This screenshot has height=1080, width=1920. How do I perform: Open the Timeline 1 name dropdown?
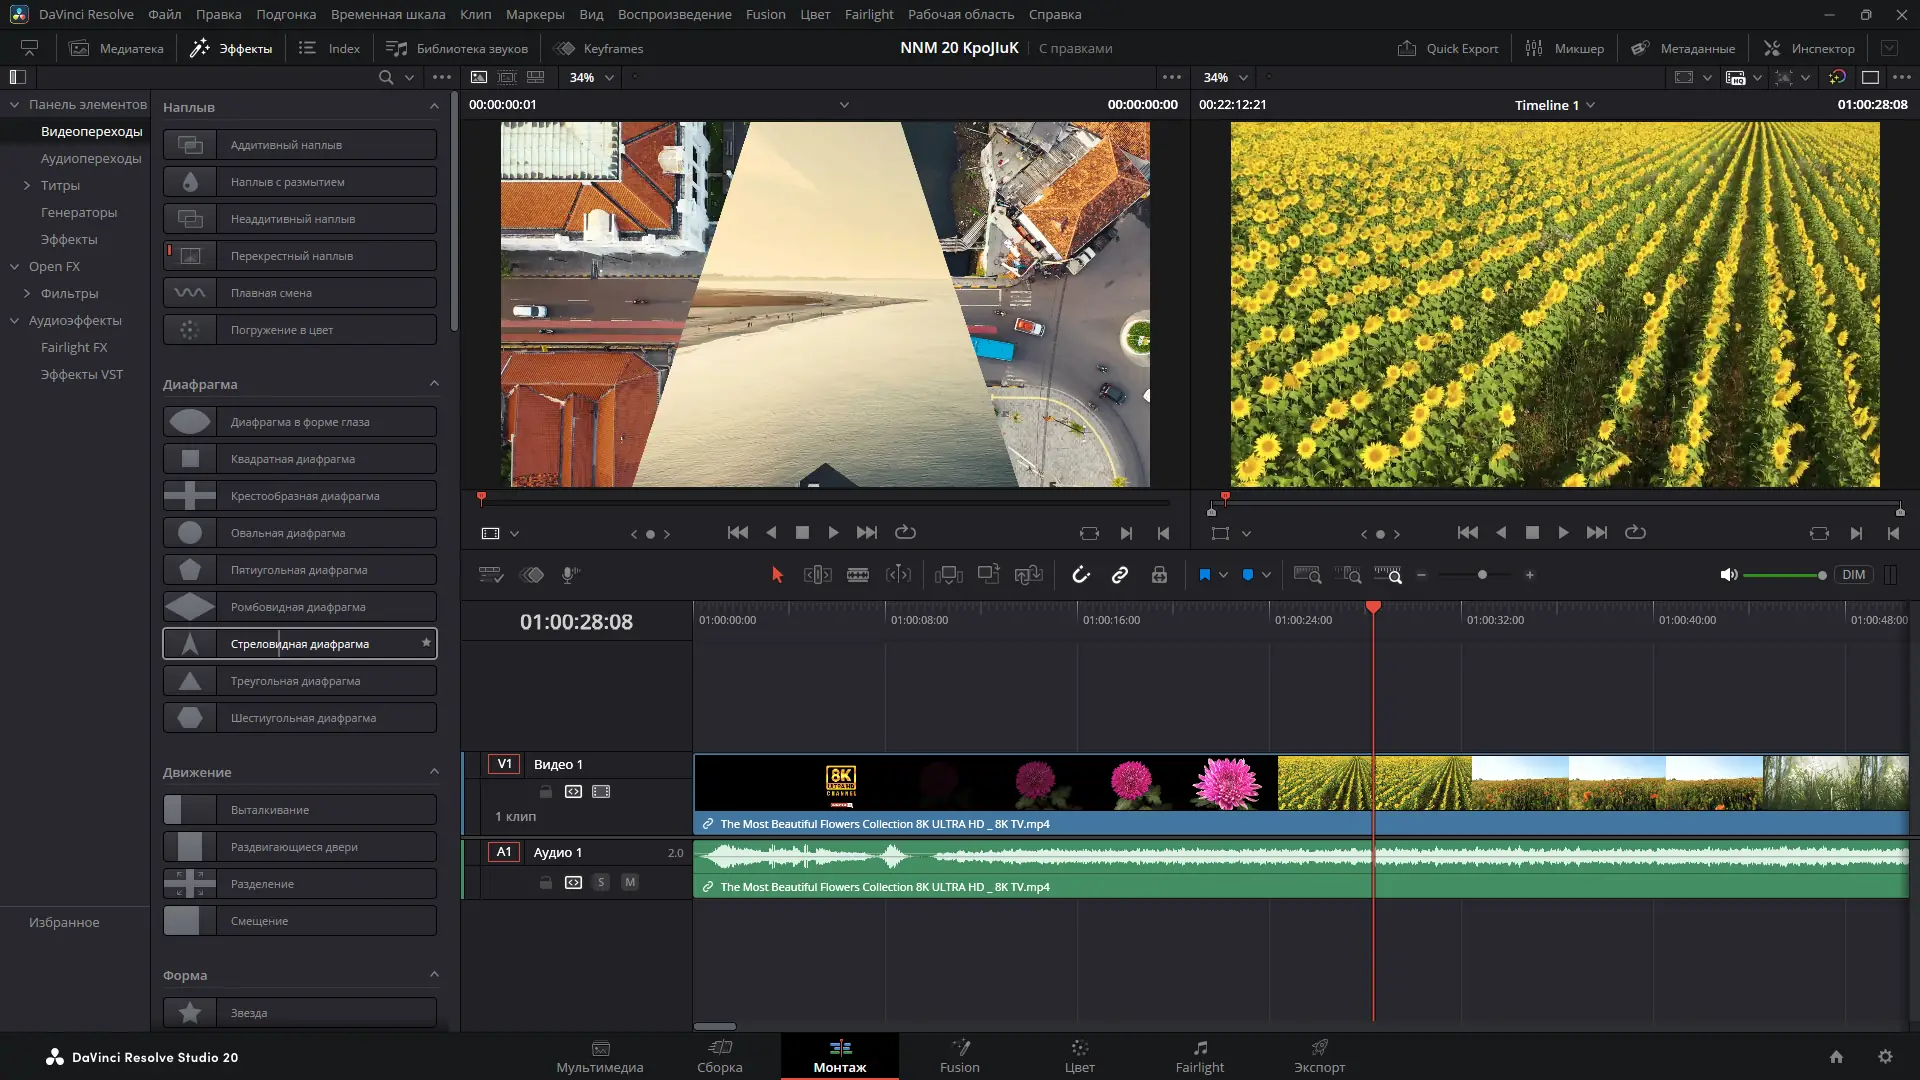coord(1591,105)
